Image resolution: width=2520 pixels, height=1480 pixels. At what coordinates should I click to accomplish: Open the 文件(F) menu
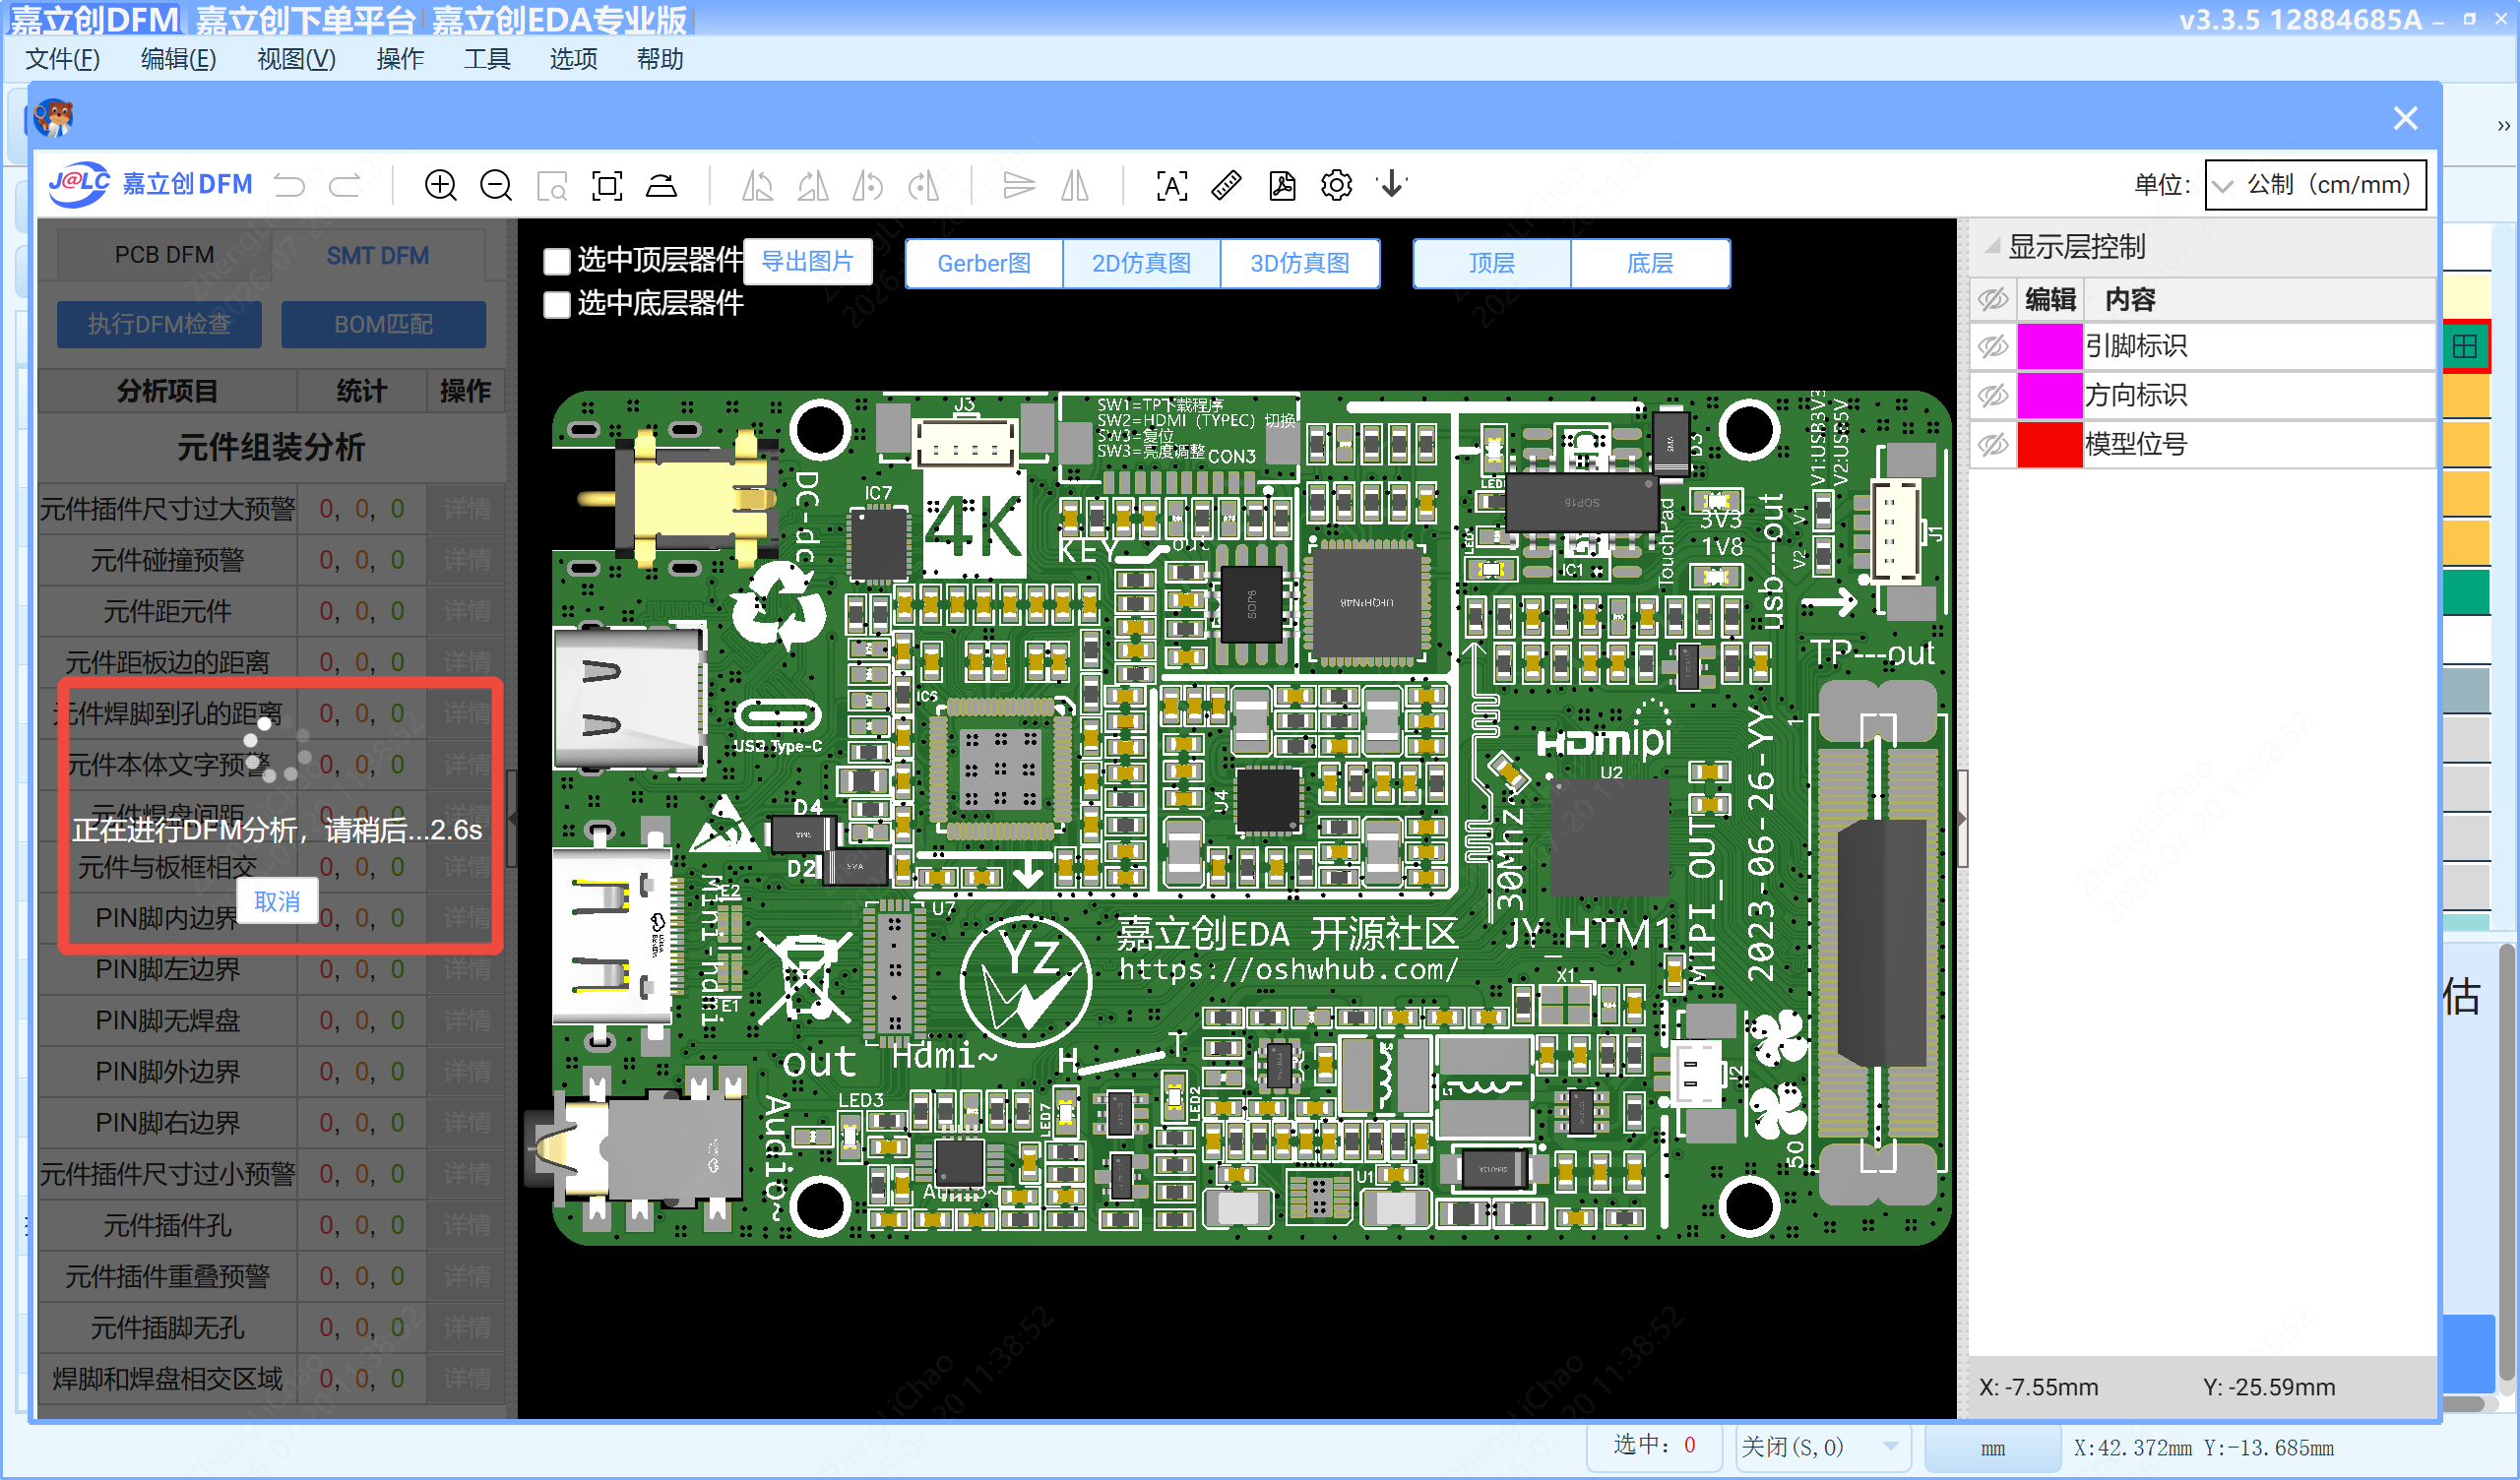[x=62, y=59]
